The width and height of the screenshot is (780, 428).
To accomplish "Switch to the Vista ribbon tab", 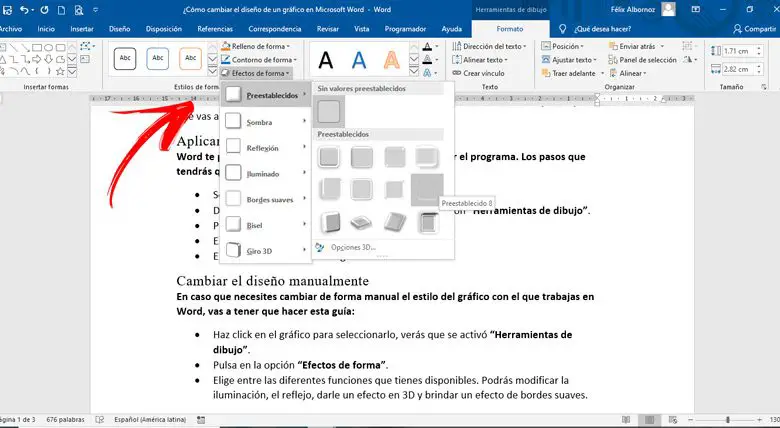I will tap(362, 29).
